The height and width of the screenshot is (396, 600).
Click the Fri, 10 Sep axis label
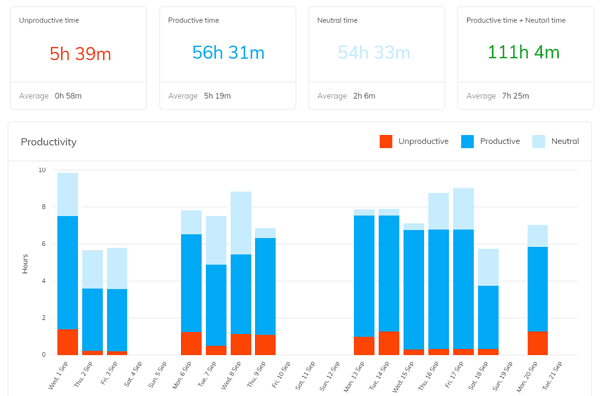coord(280,375)
